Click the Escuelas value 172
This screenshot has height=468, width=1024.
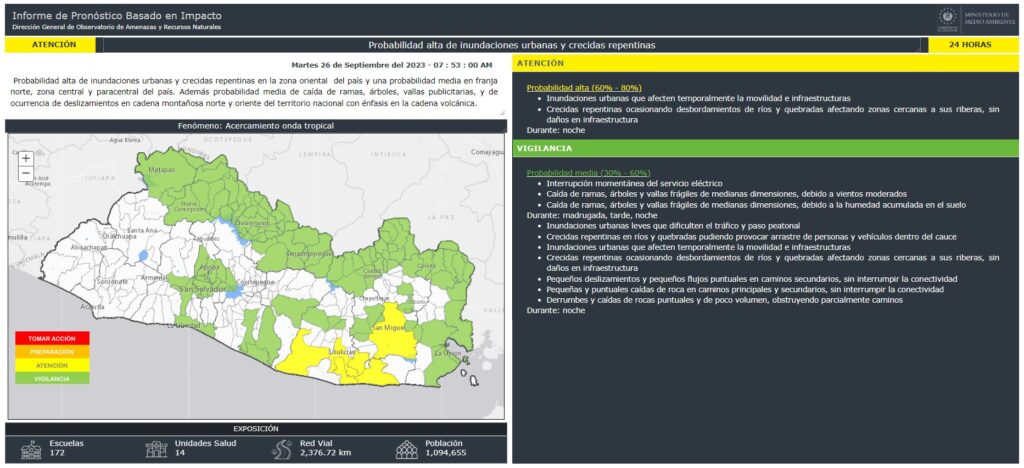[x=56, y=452]
